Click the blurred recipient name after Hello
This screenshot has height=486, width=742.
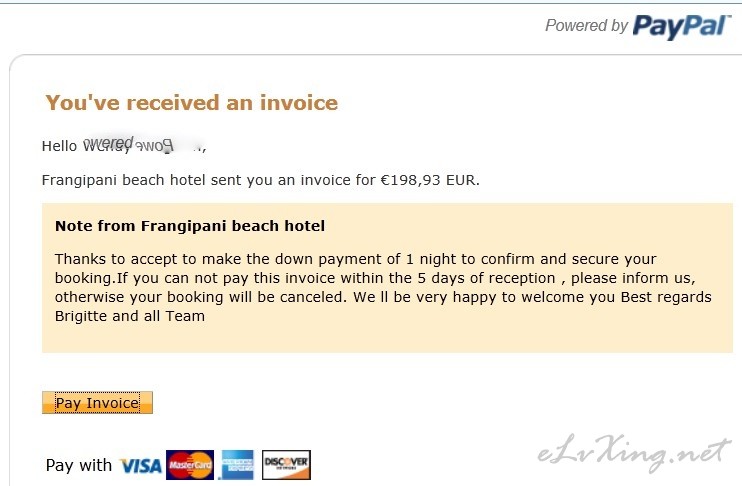point(144,145)
